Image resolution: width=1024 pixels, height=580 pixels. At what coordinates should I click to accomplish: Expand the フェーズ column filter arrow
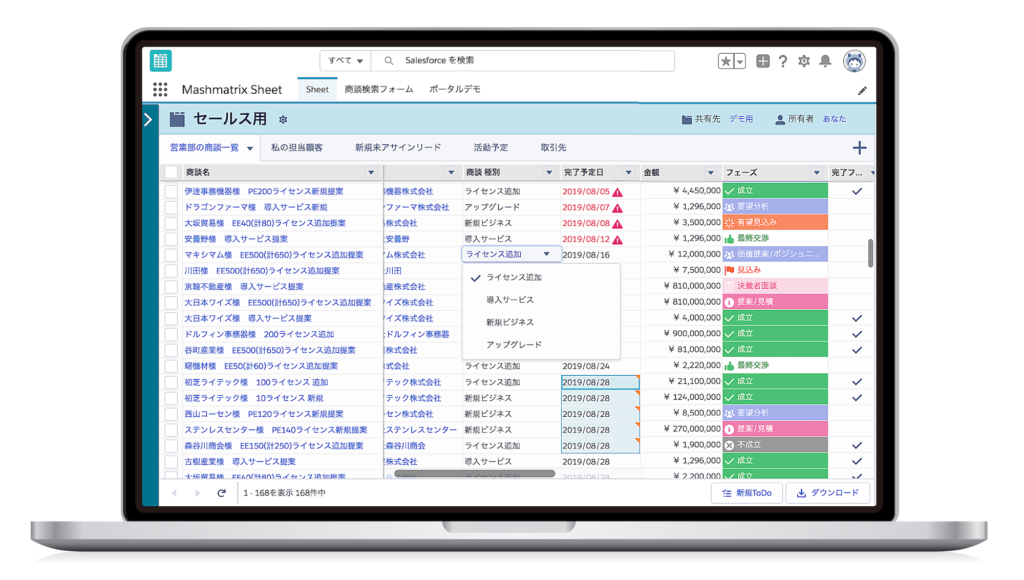point(817,173)
